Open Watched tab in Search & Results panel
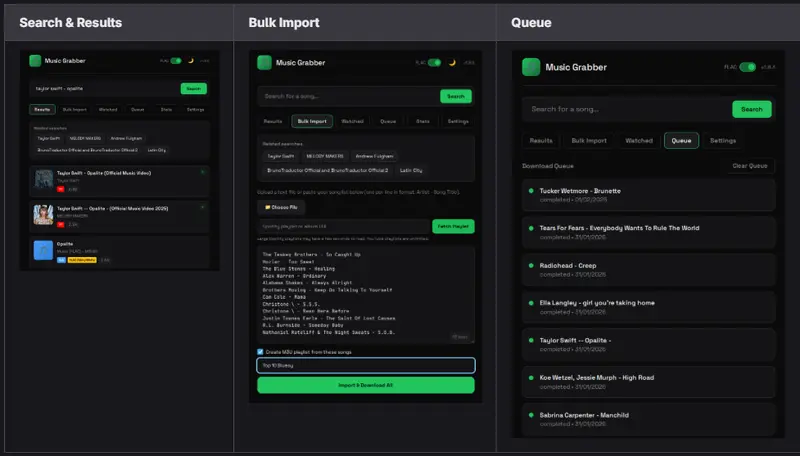This screenshot has width=800, height=456. [x=108, y=110]
